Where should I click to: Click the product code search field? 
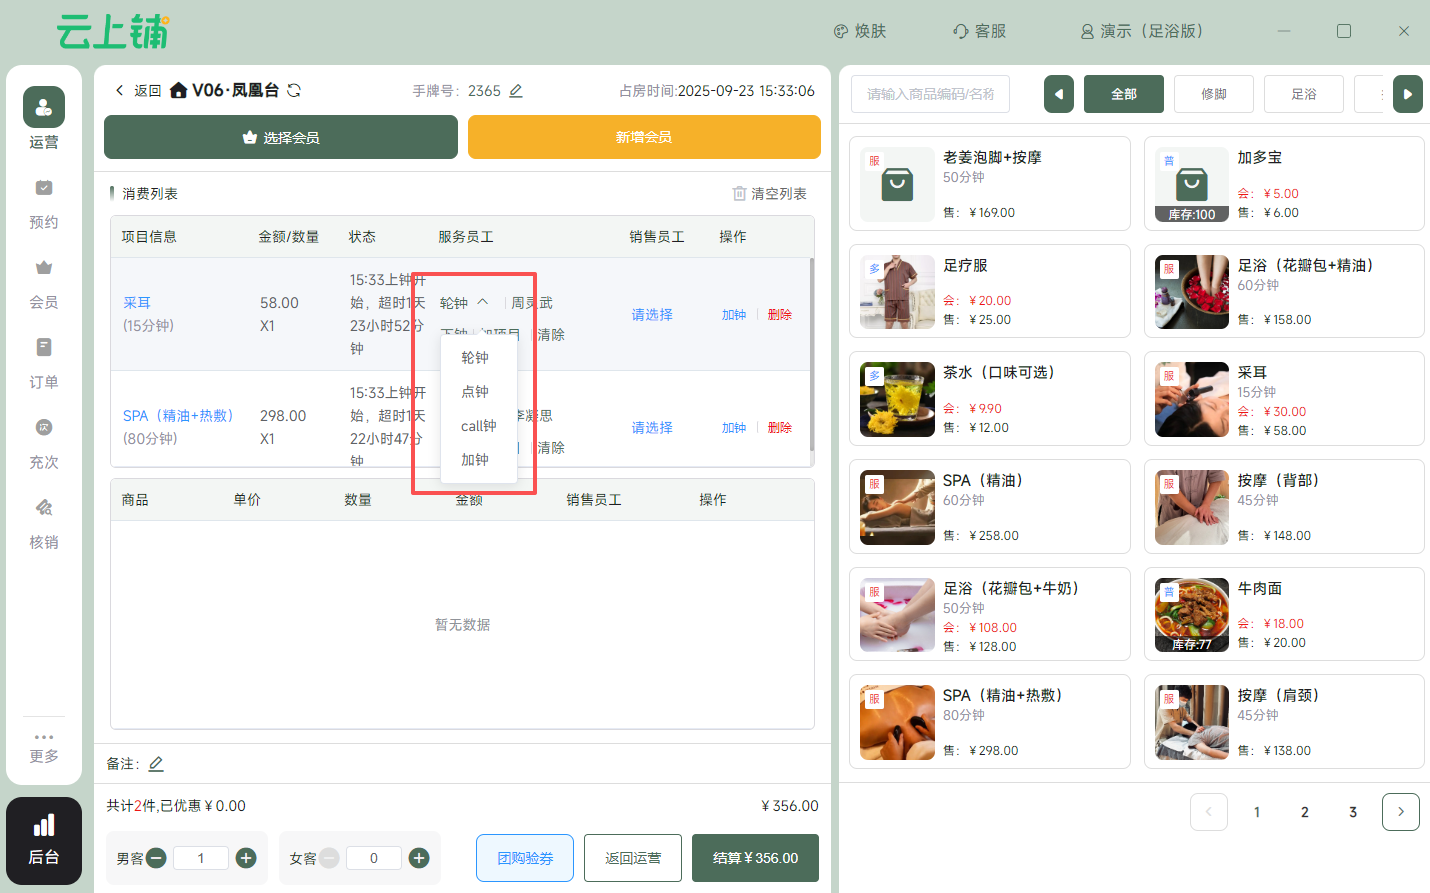coord(930,94)
